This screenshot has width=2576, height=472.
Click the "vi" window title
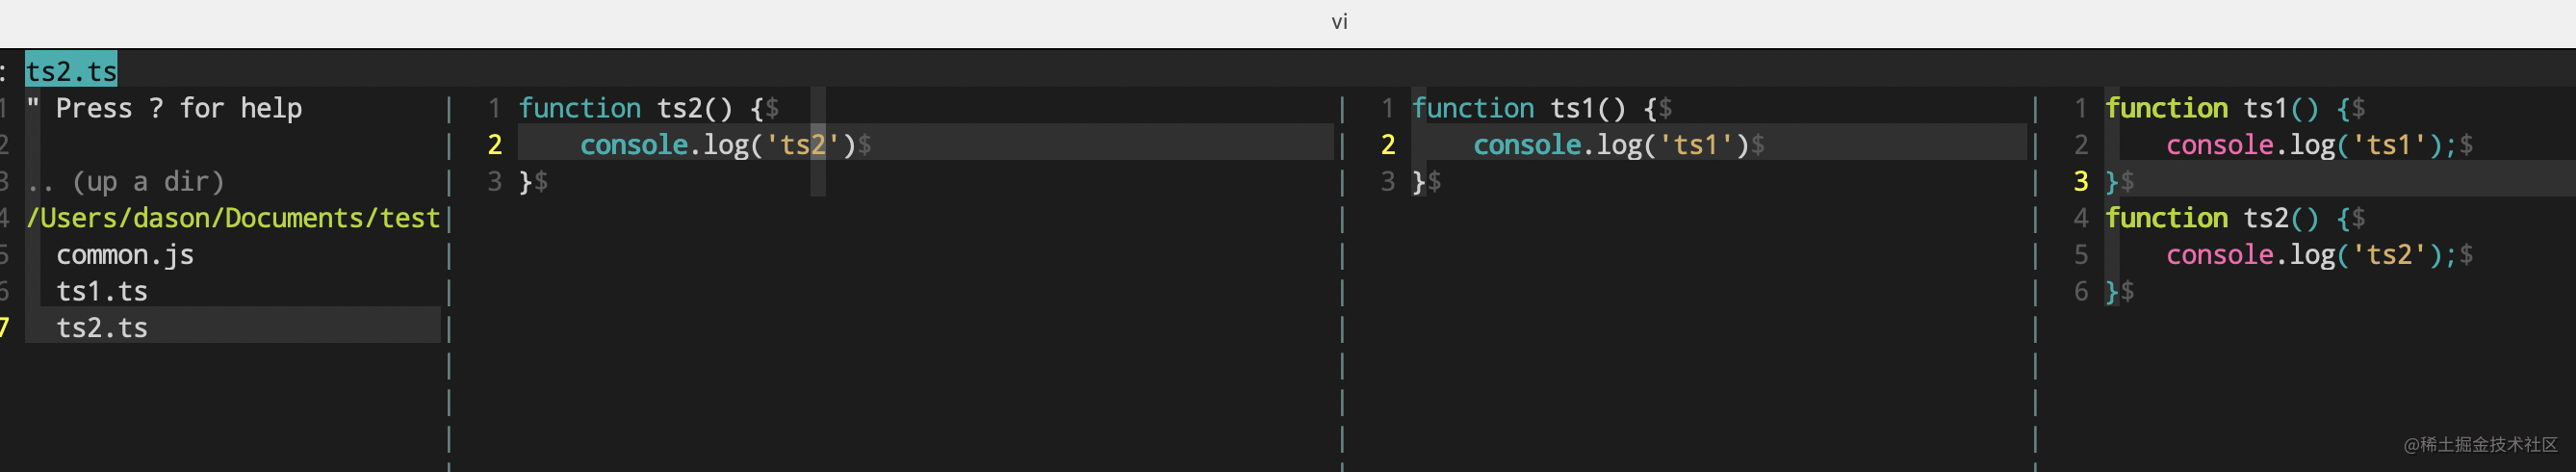coord(1339,22)
